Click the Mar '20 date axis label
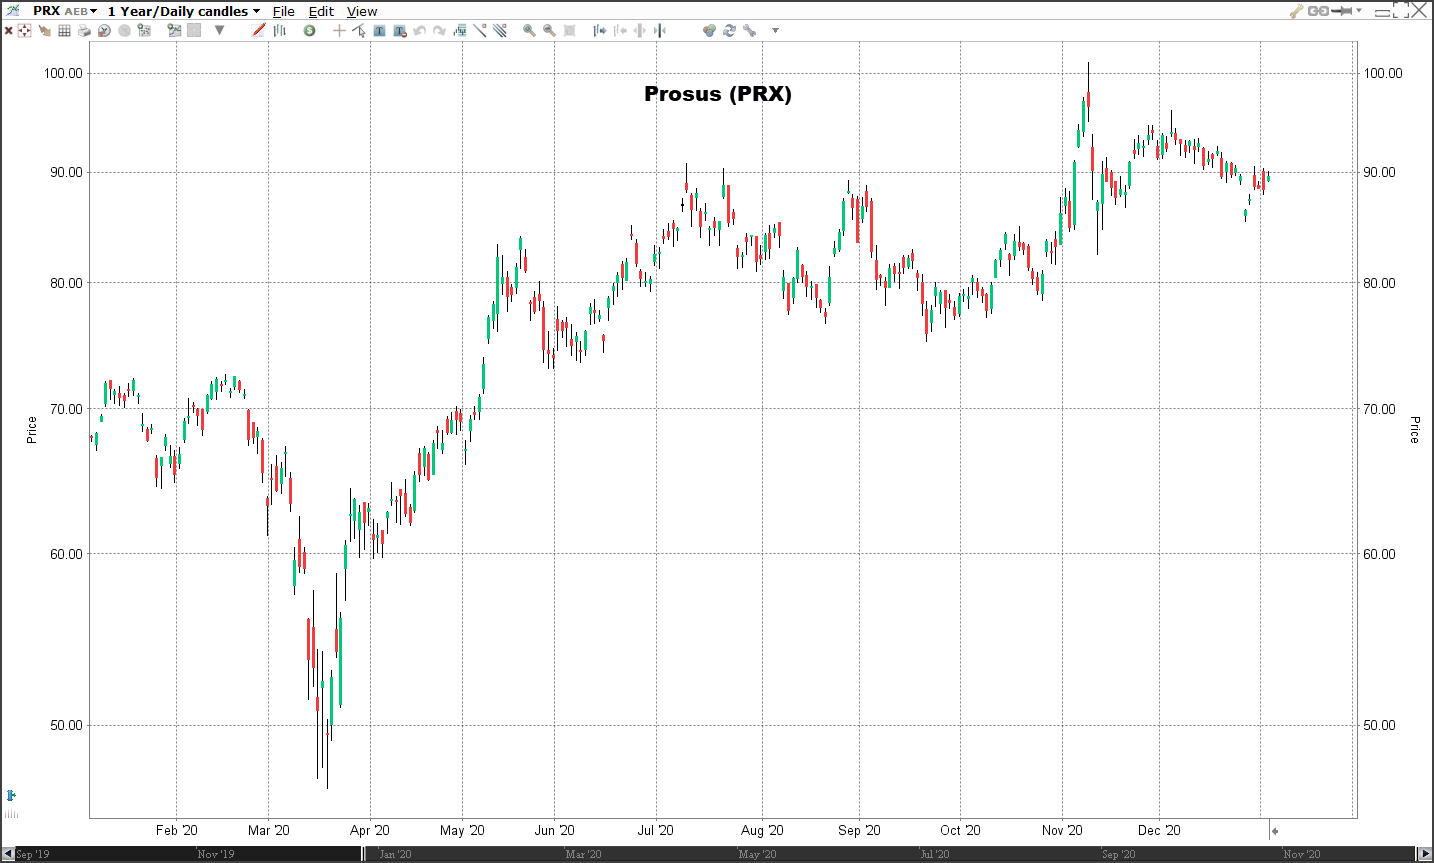The width and height of the screenshot is (1434, 863). point(269,830)
